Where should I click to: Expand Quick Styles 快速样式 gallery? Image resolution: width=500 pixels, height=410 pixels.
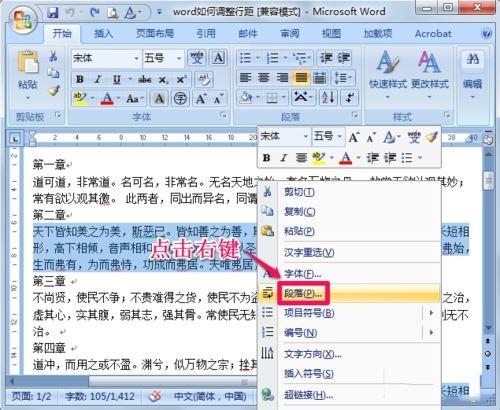[388, 75]
